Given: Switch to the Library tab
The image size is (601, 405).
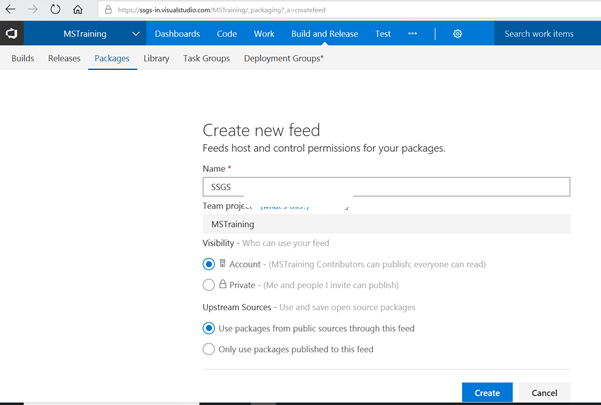Looking at the screenshot, I should coord(156,58).
